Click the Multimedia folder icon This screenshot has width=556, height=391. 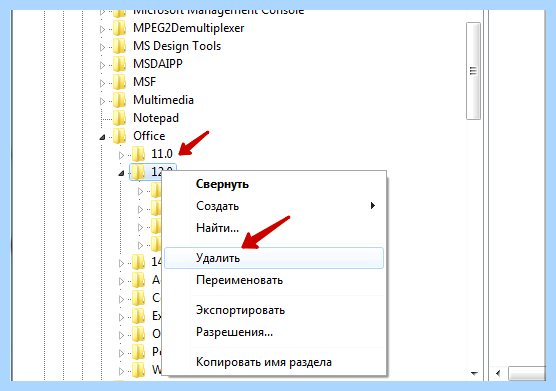119,100
